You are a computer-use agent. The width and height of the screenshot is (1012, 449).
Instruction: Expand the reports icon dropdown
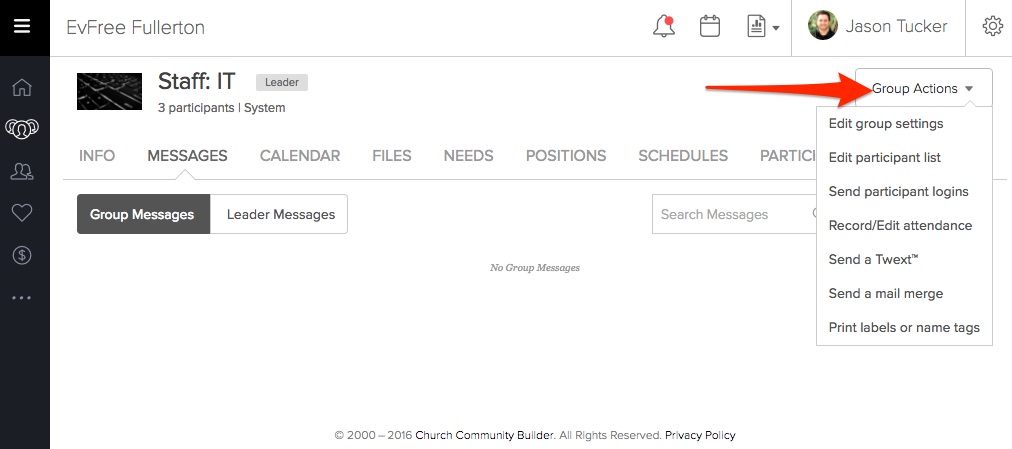(763, 27)
